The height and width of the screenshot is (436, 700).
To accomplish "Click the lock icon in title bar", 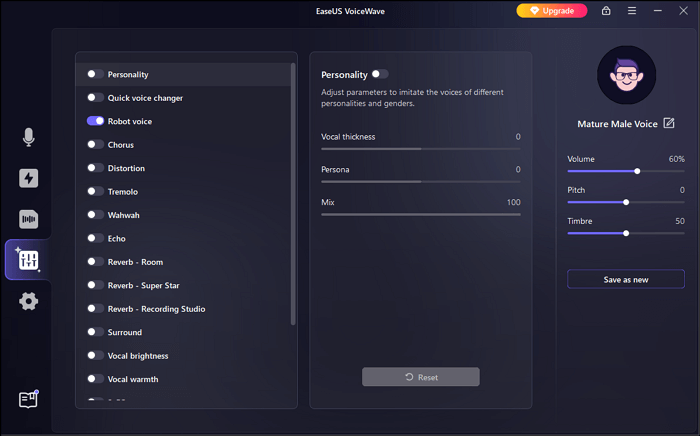I will [606, 11].
